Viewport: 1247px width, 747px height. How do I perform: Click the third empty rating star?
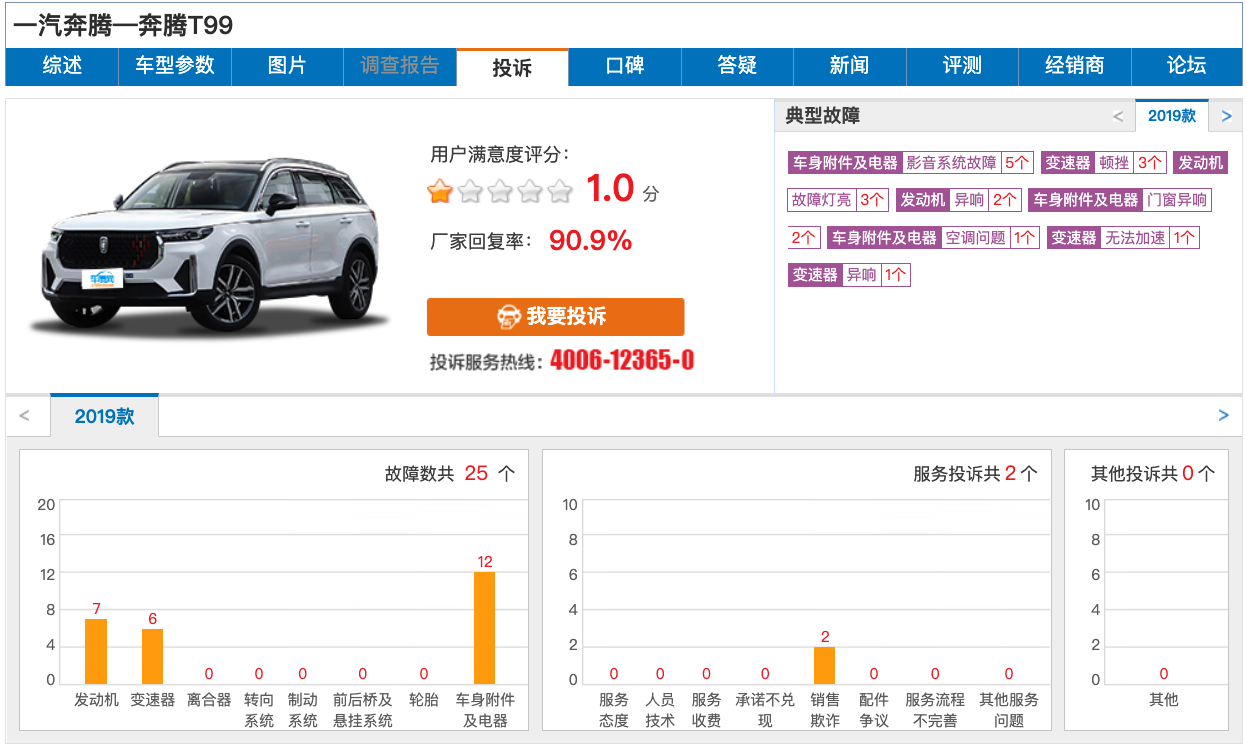click(500, 191)
